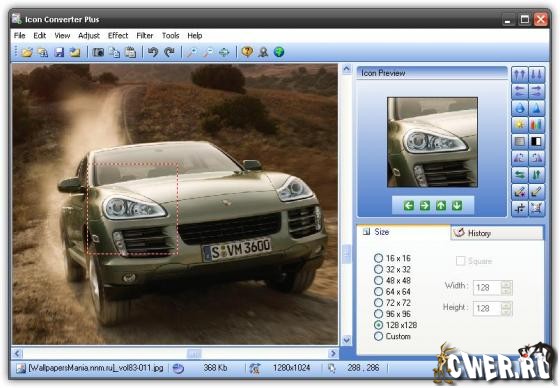Click the Open file toolbar icon
560x388 pixels.
point(26,53)
